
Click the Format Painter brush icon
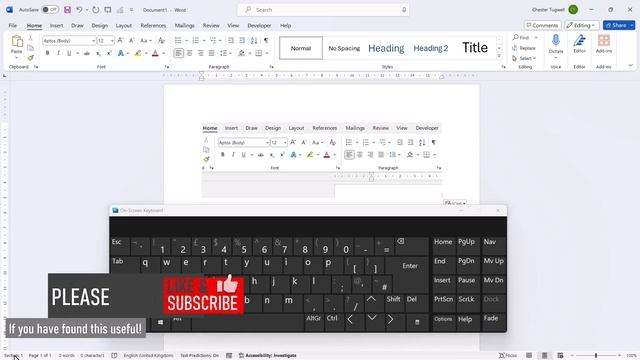(31, 58)
